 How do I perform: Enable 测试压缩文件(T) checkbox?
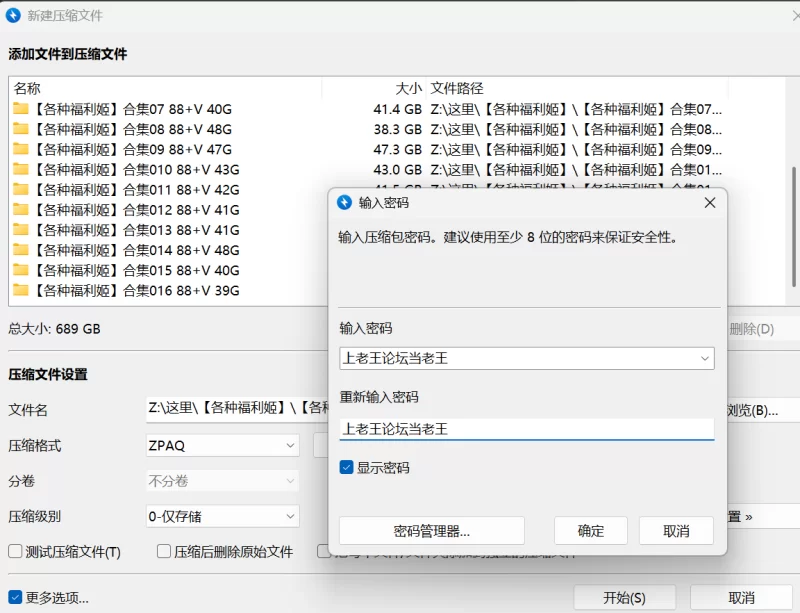point(15,552)
